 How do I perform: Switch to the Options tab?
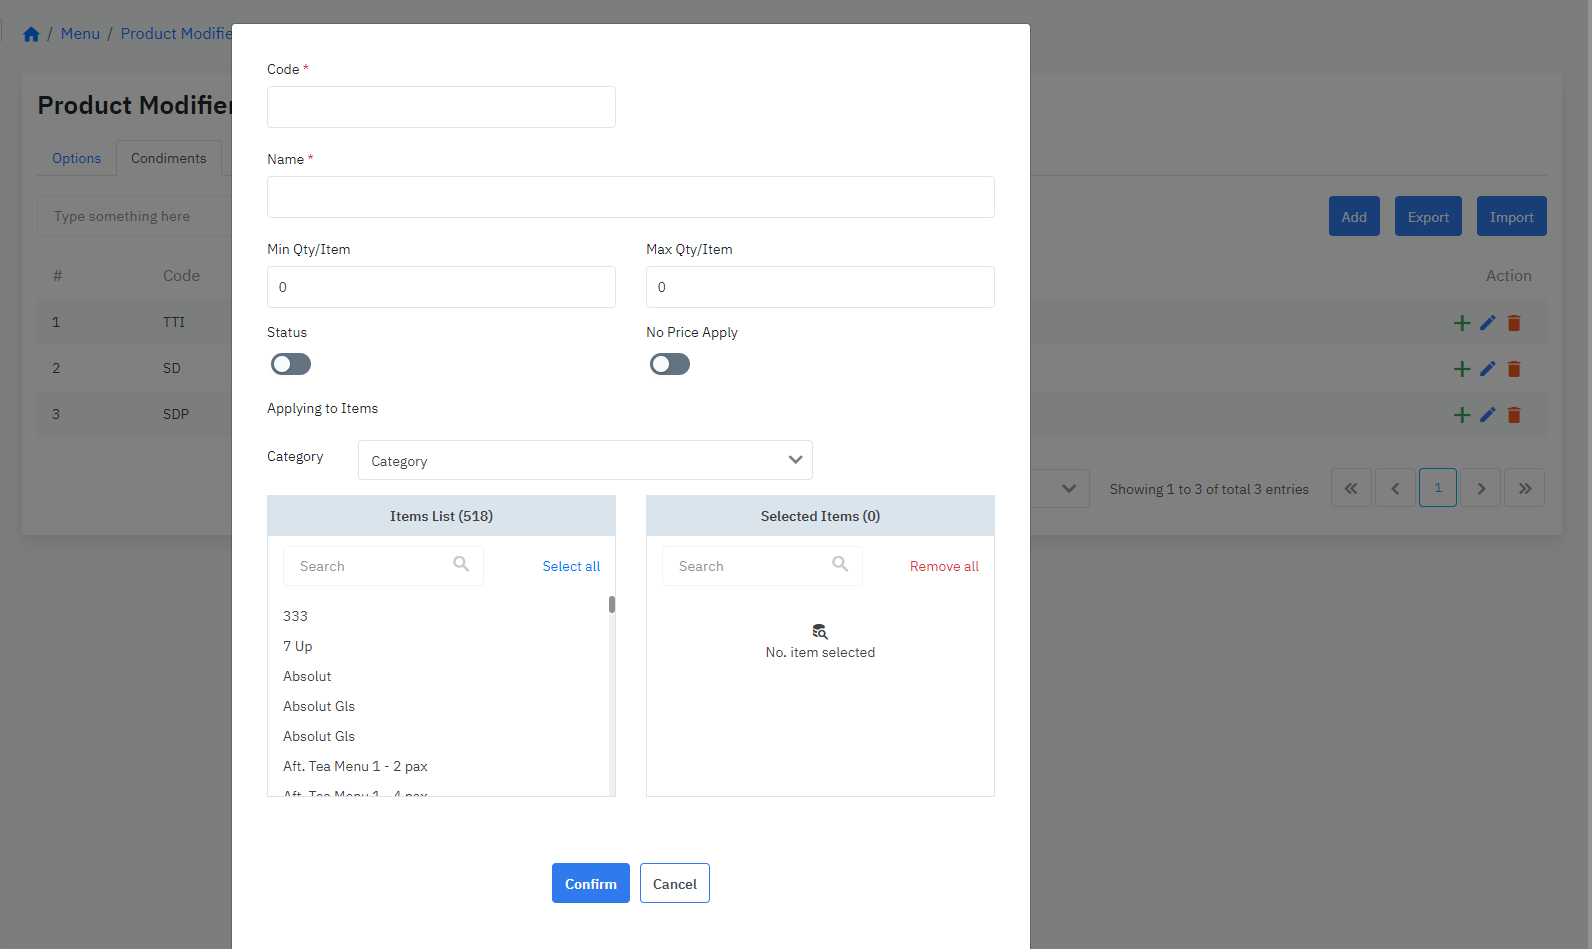77,158
